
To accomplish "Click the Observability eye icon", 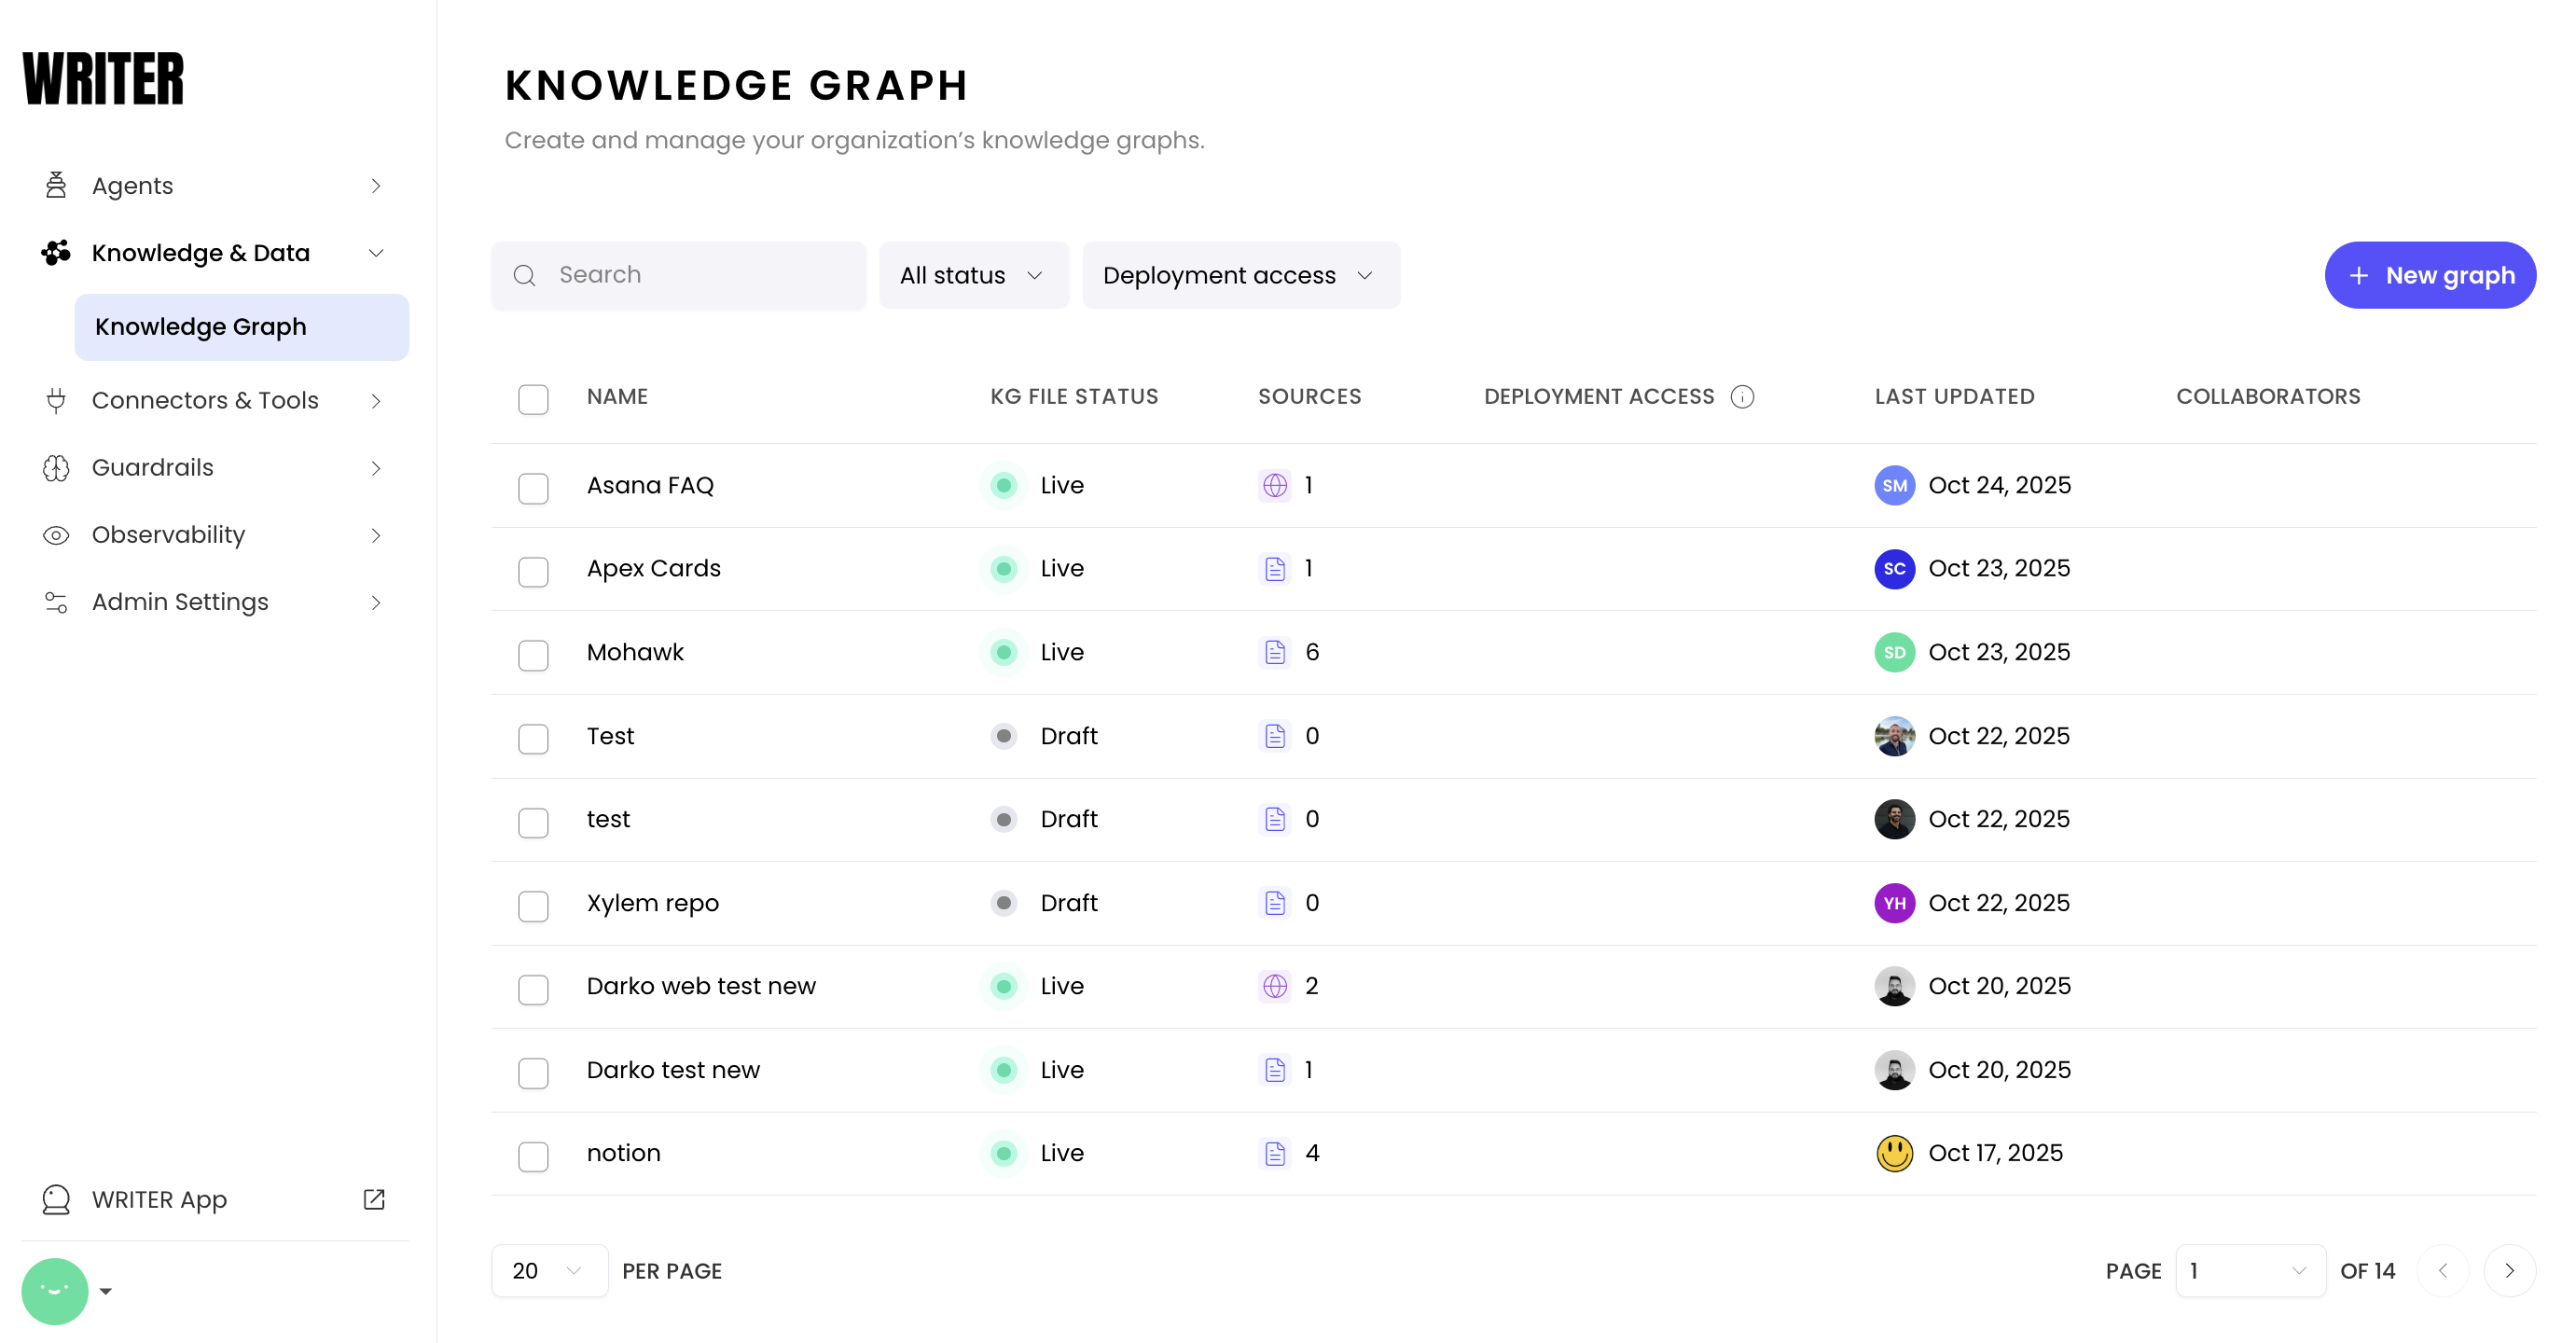I will (x=56, y=535).
